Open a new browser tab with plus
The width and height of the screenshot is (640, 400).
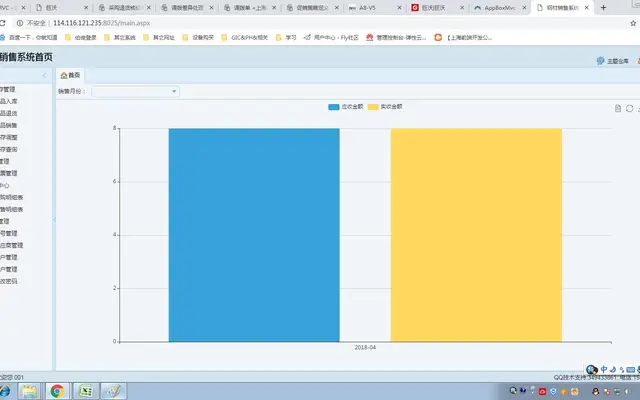(x=603, y=7)
